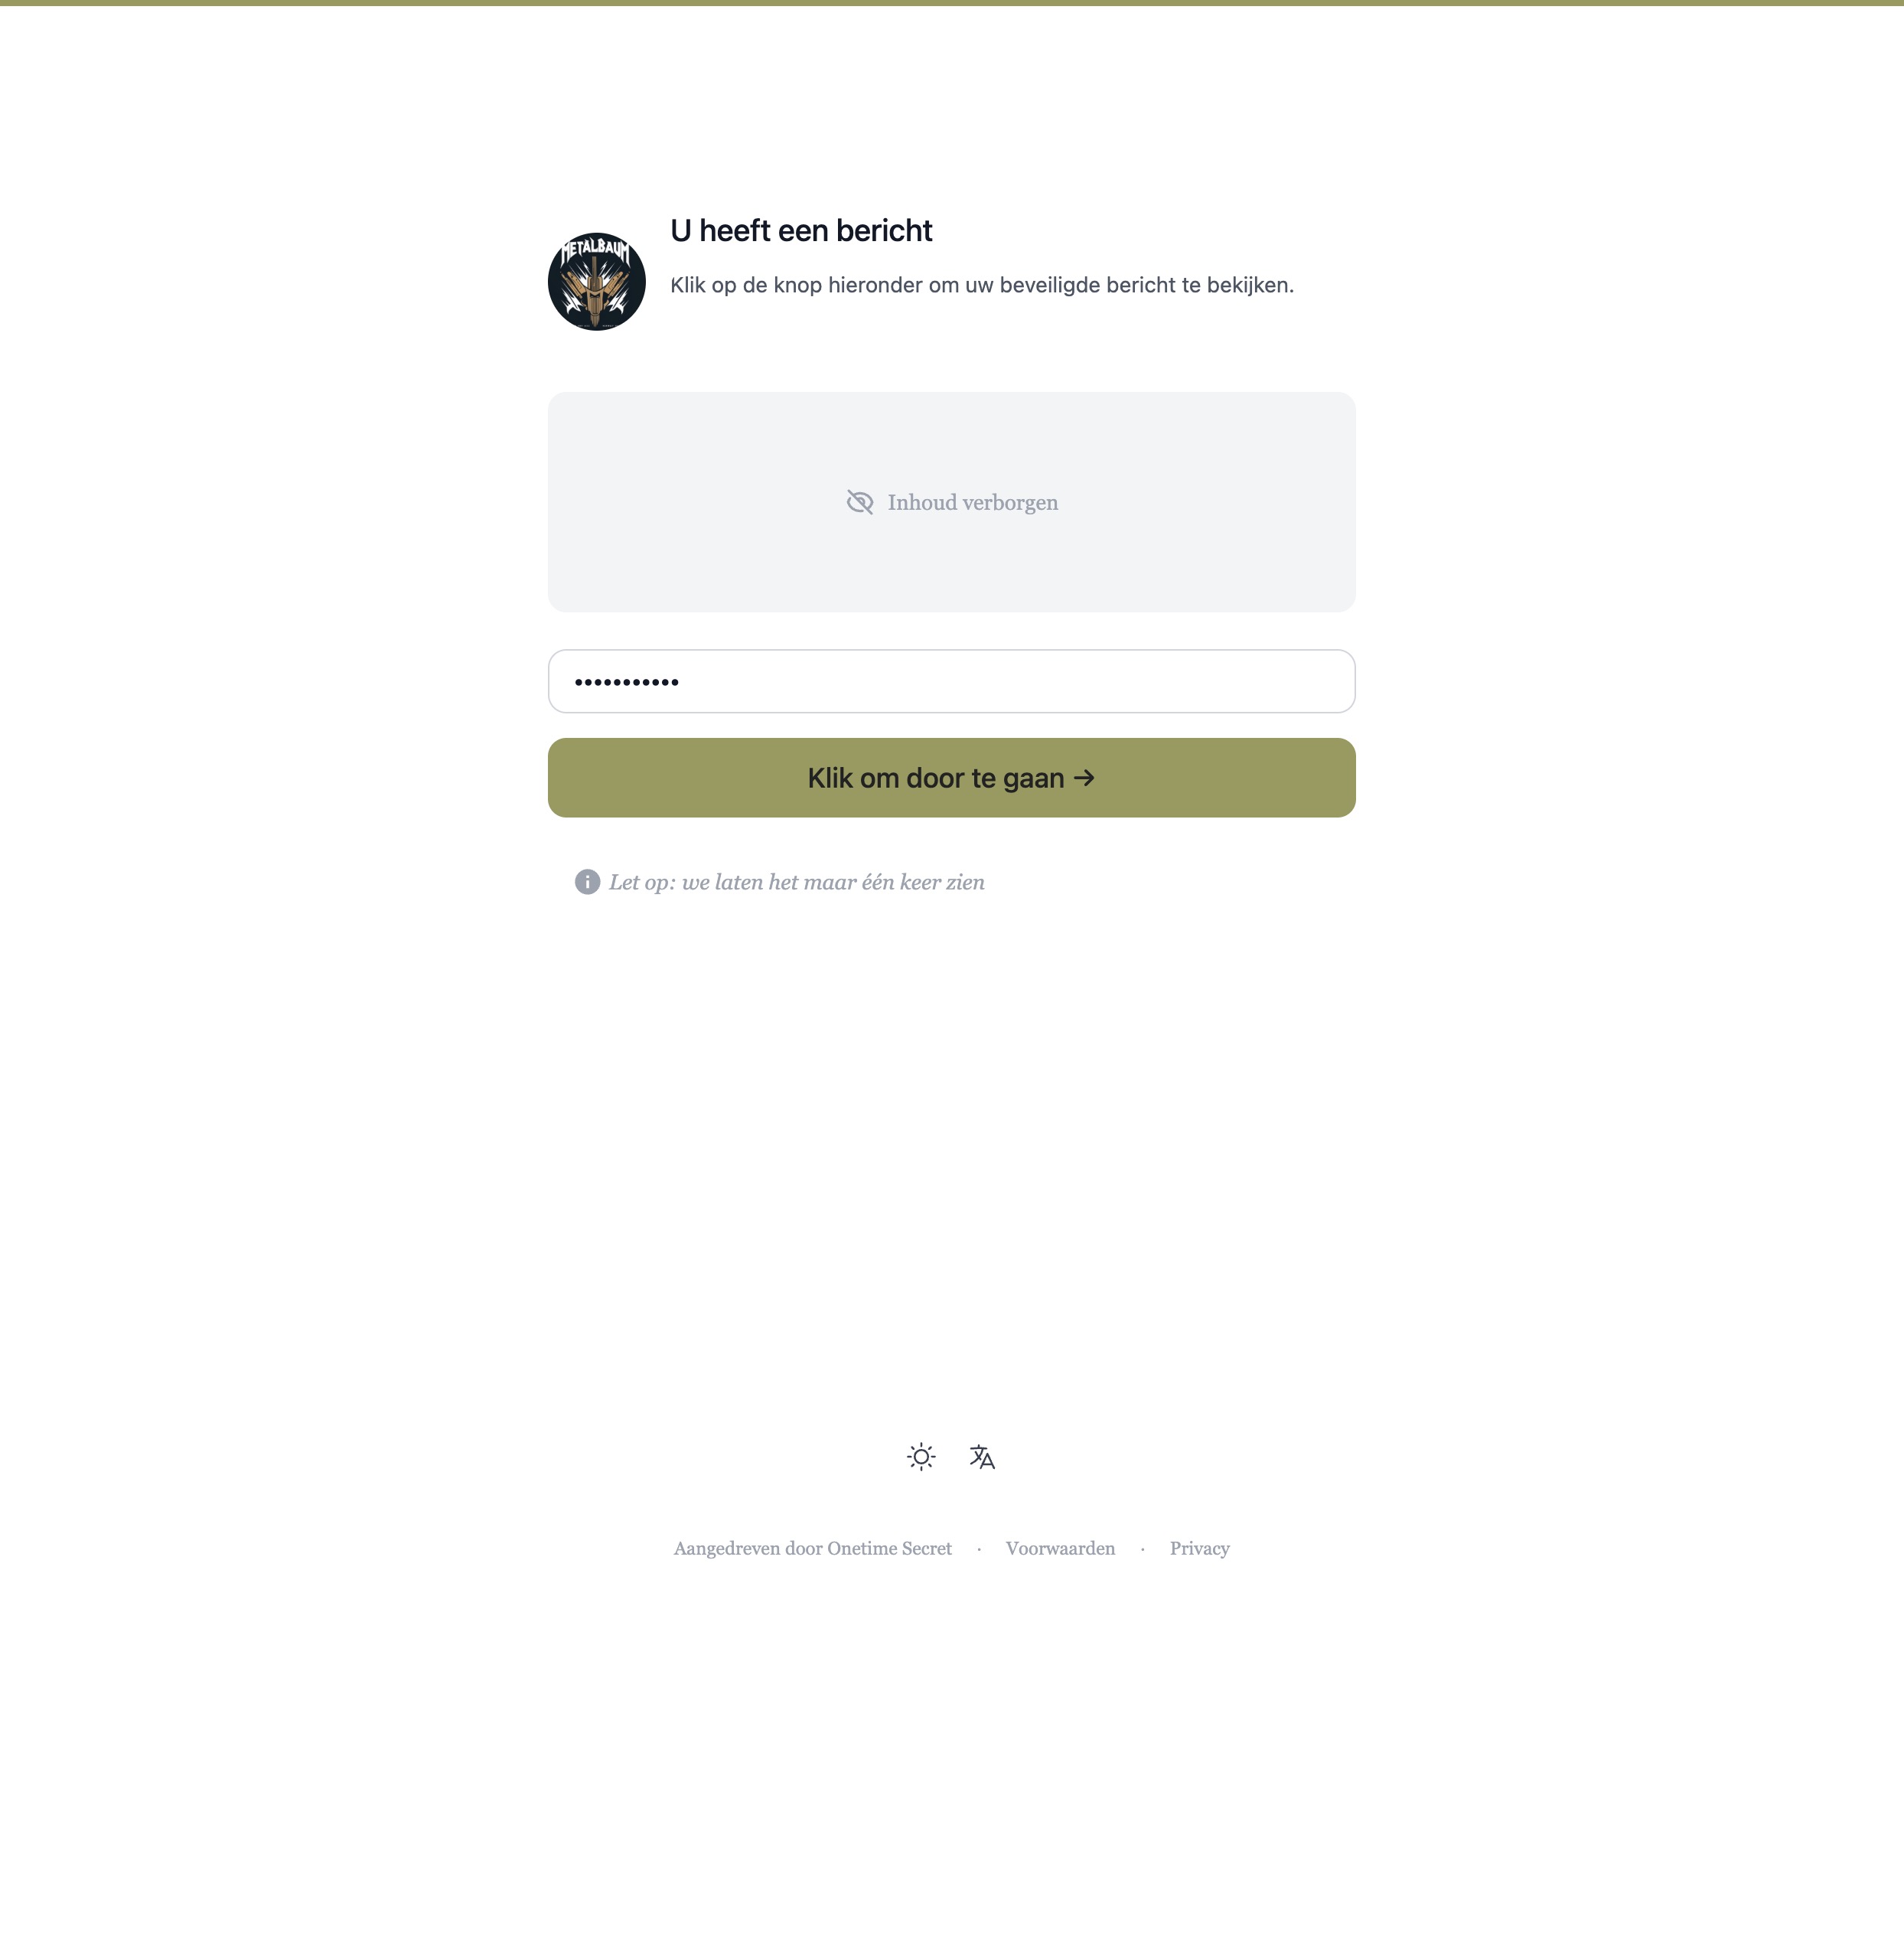
Task: Click the arrow icon inside the continue button
Action: pos(1084,778)
